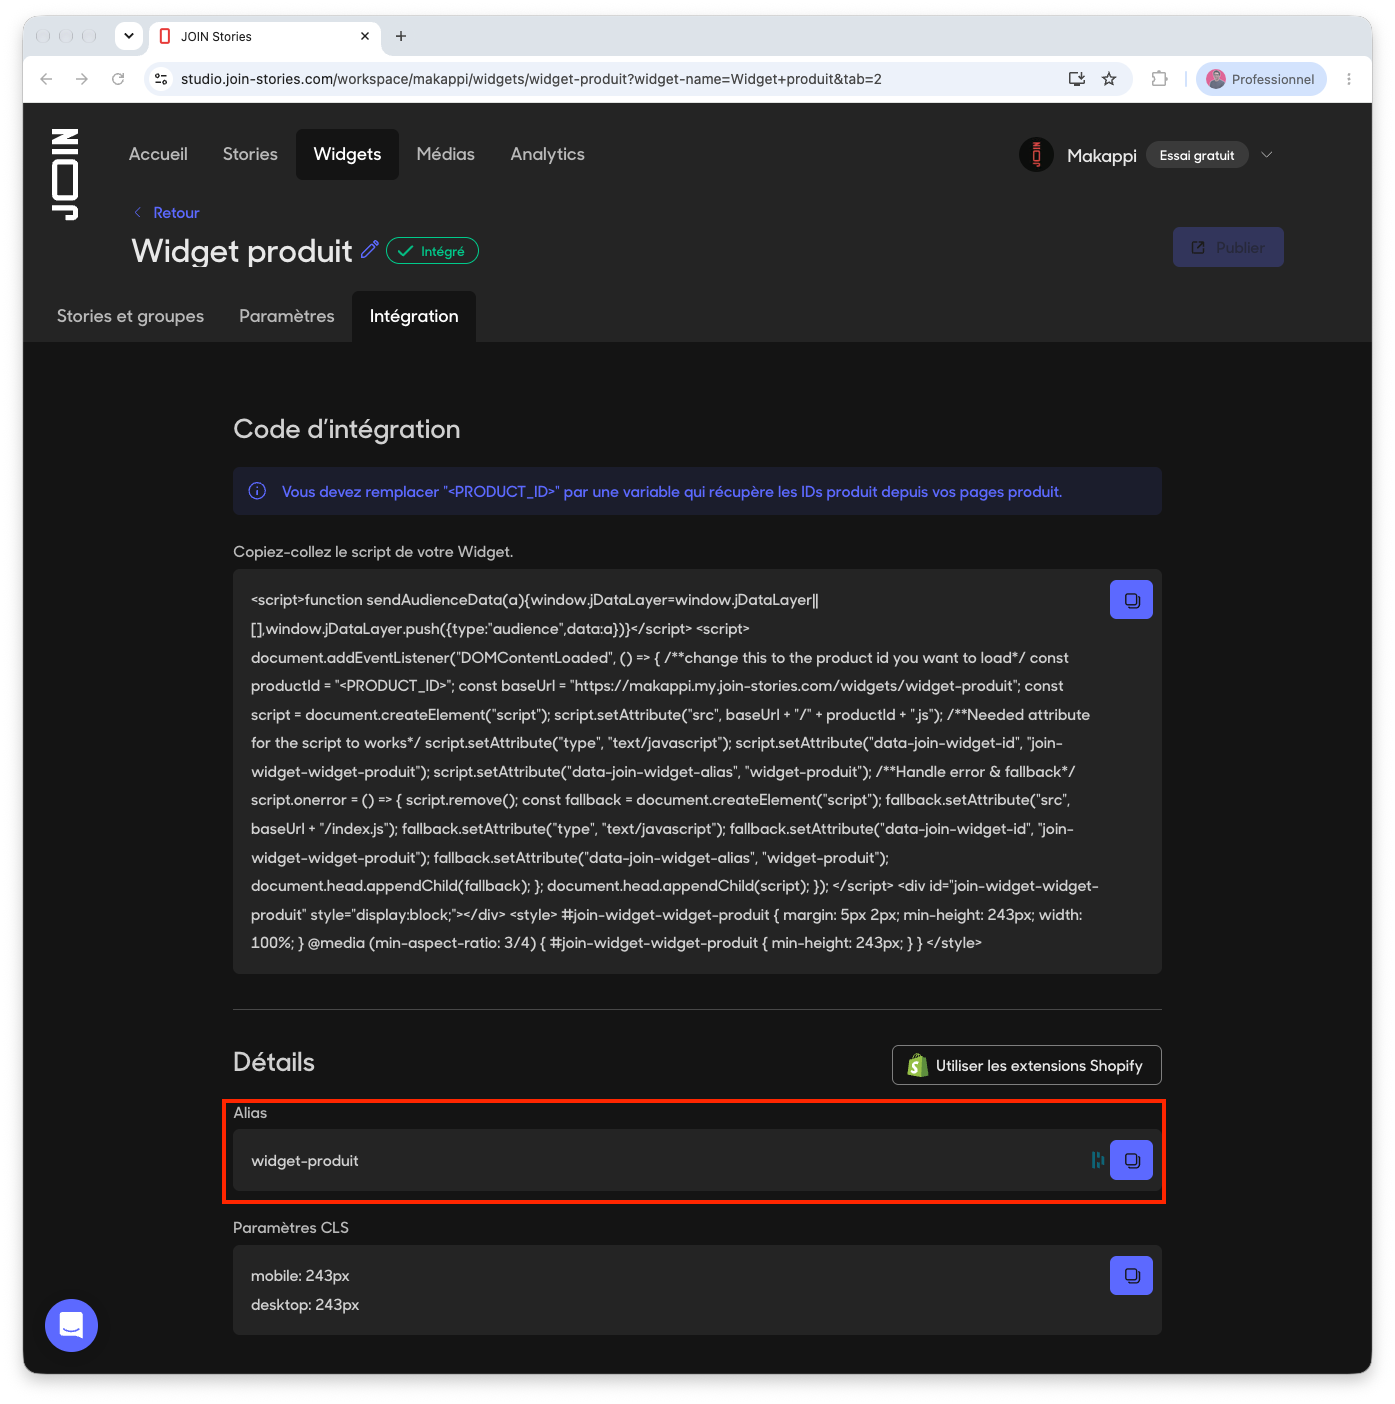Open the tab search dropdown
The width and height of the screenshot is (1395, 1404).
129,36
